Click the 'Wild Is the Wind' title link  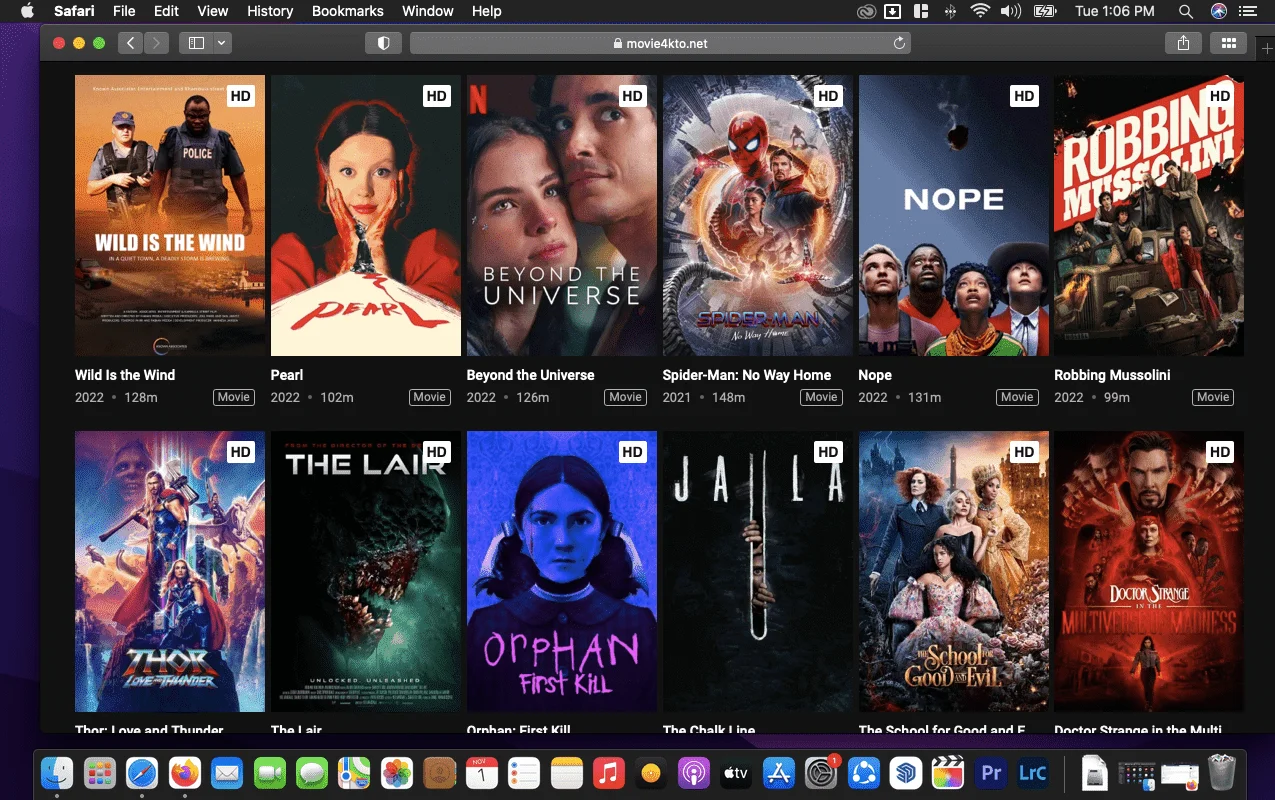coord(125,375)
